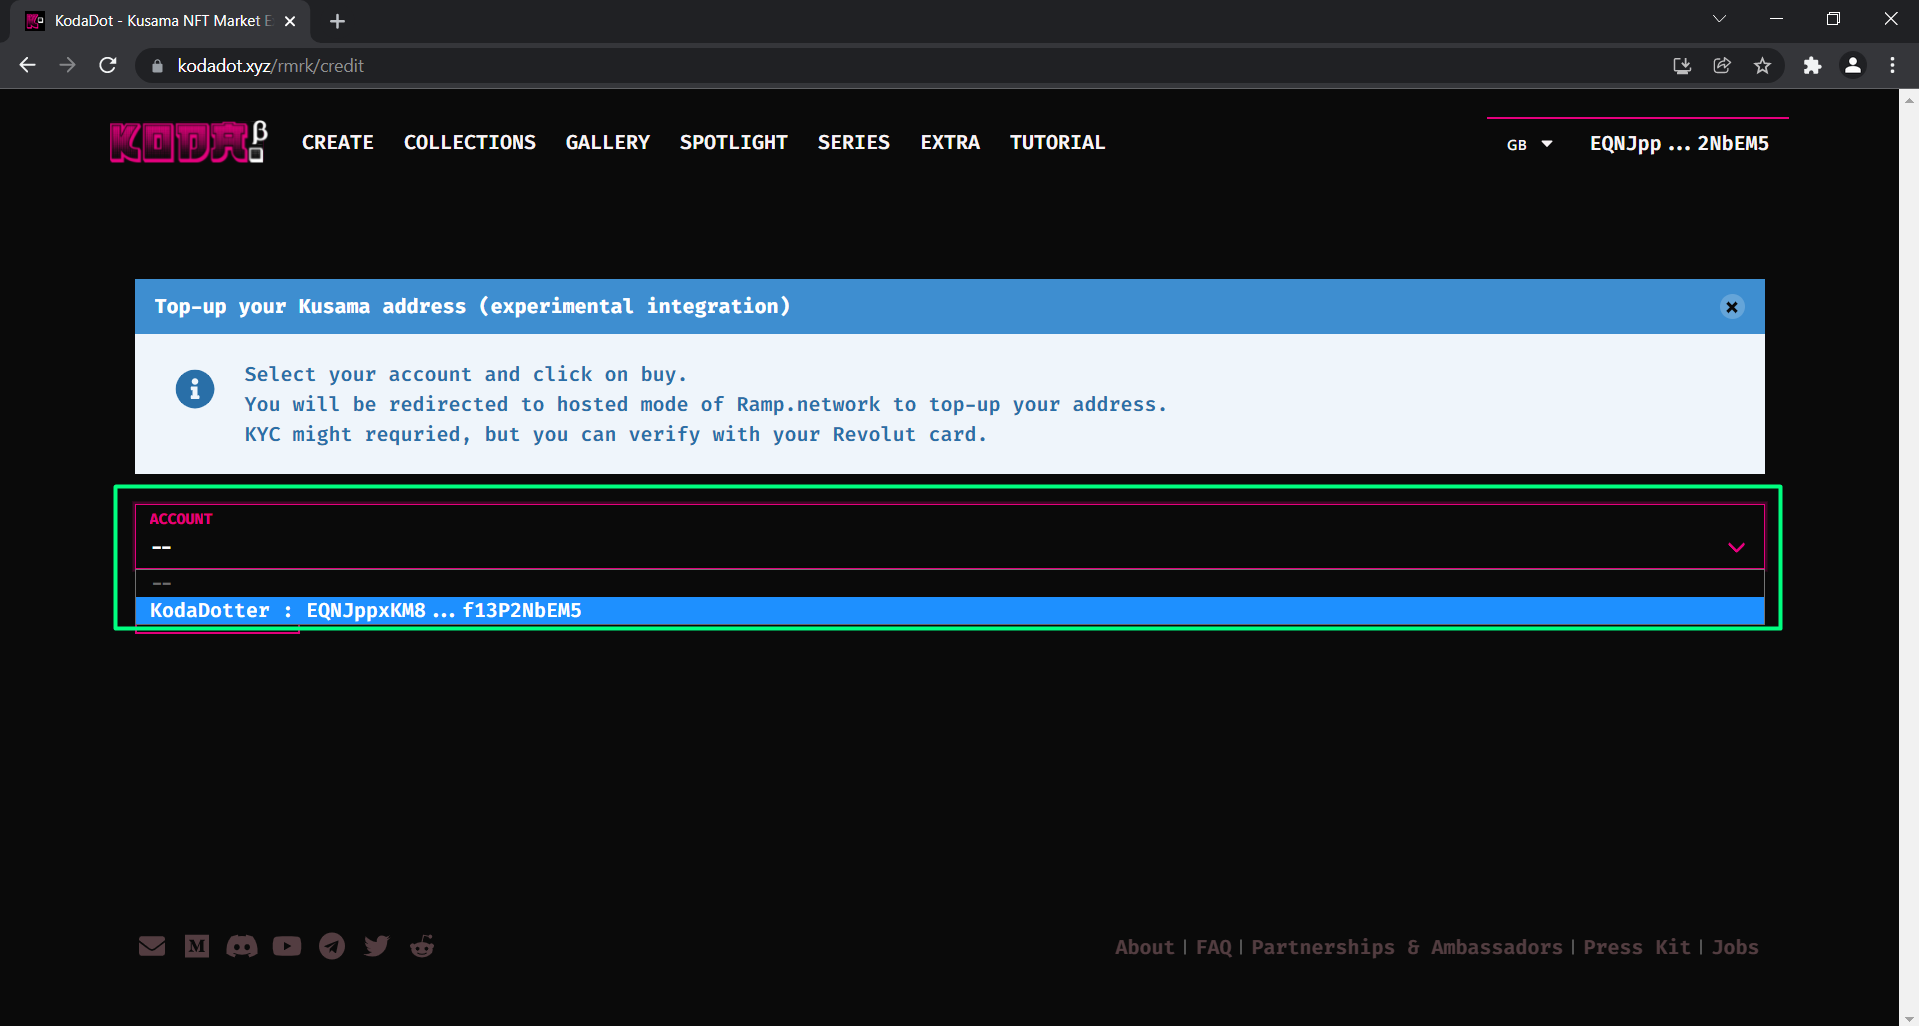Viewport: 1919px width, 1026px height.
Task: Dismiss the top-up info banner
Action: 1732,307
